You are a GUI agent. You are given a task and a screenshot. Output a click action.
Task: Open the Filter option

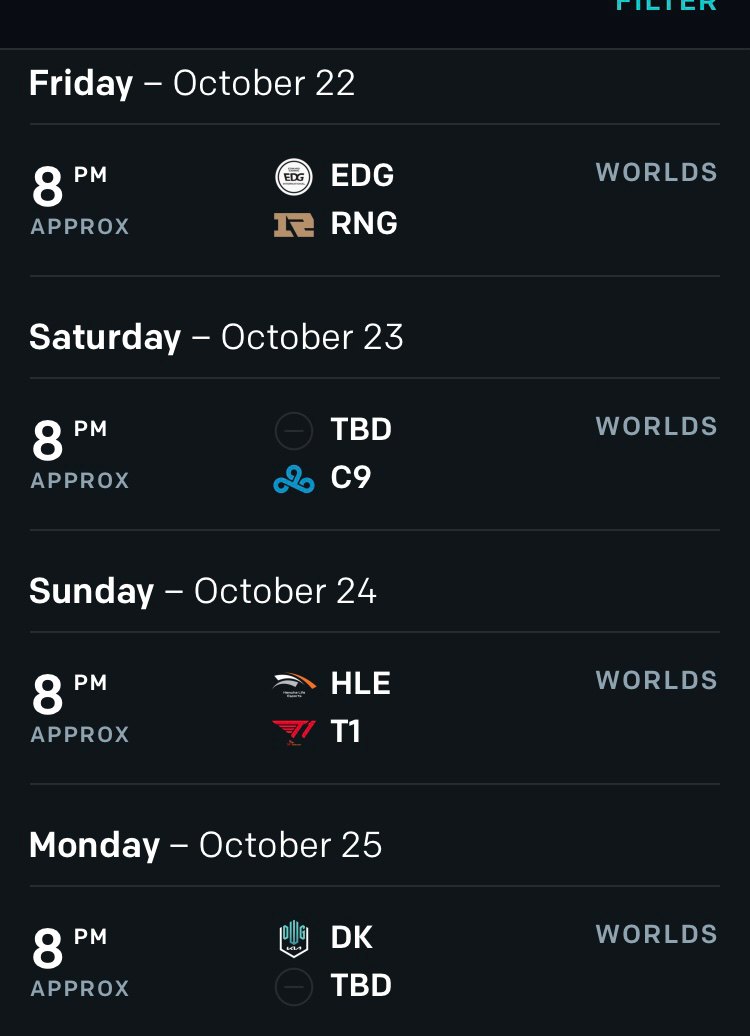point(666,6)
